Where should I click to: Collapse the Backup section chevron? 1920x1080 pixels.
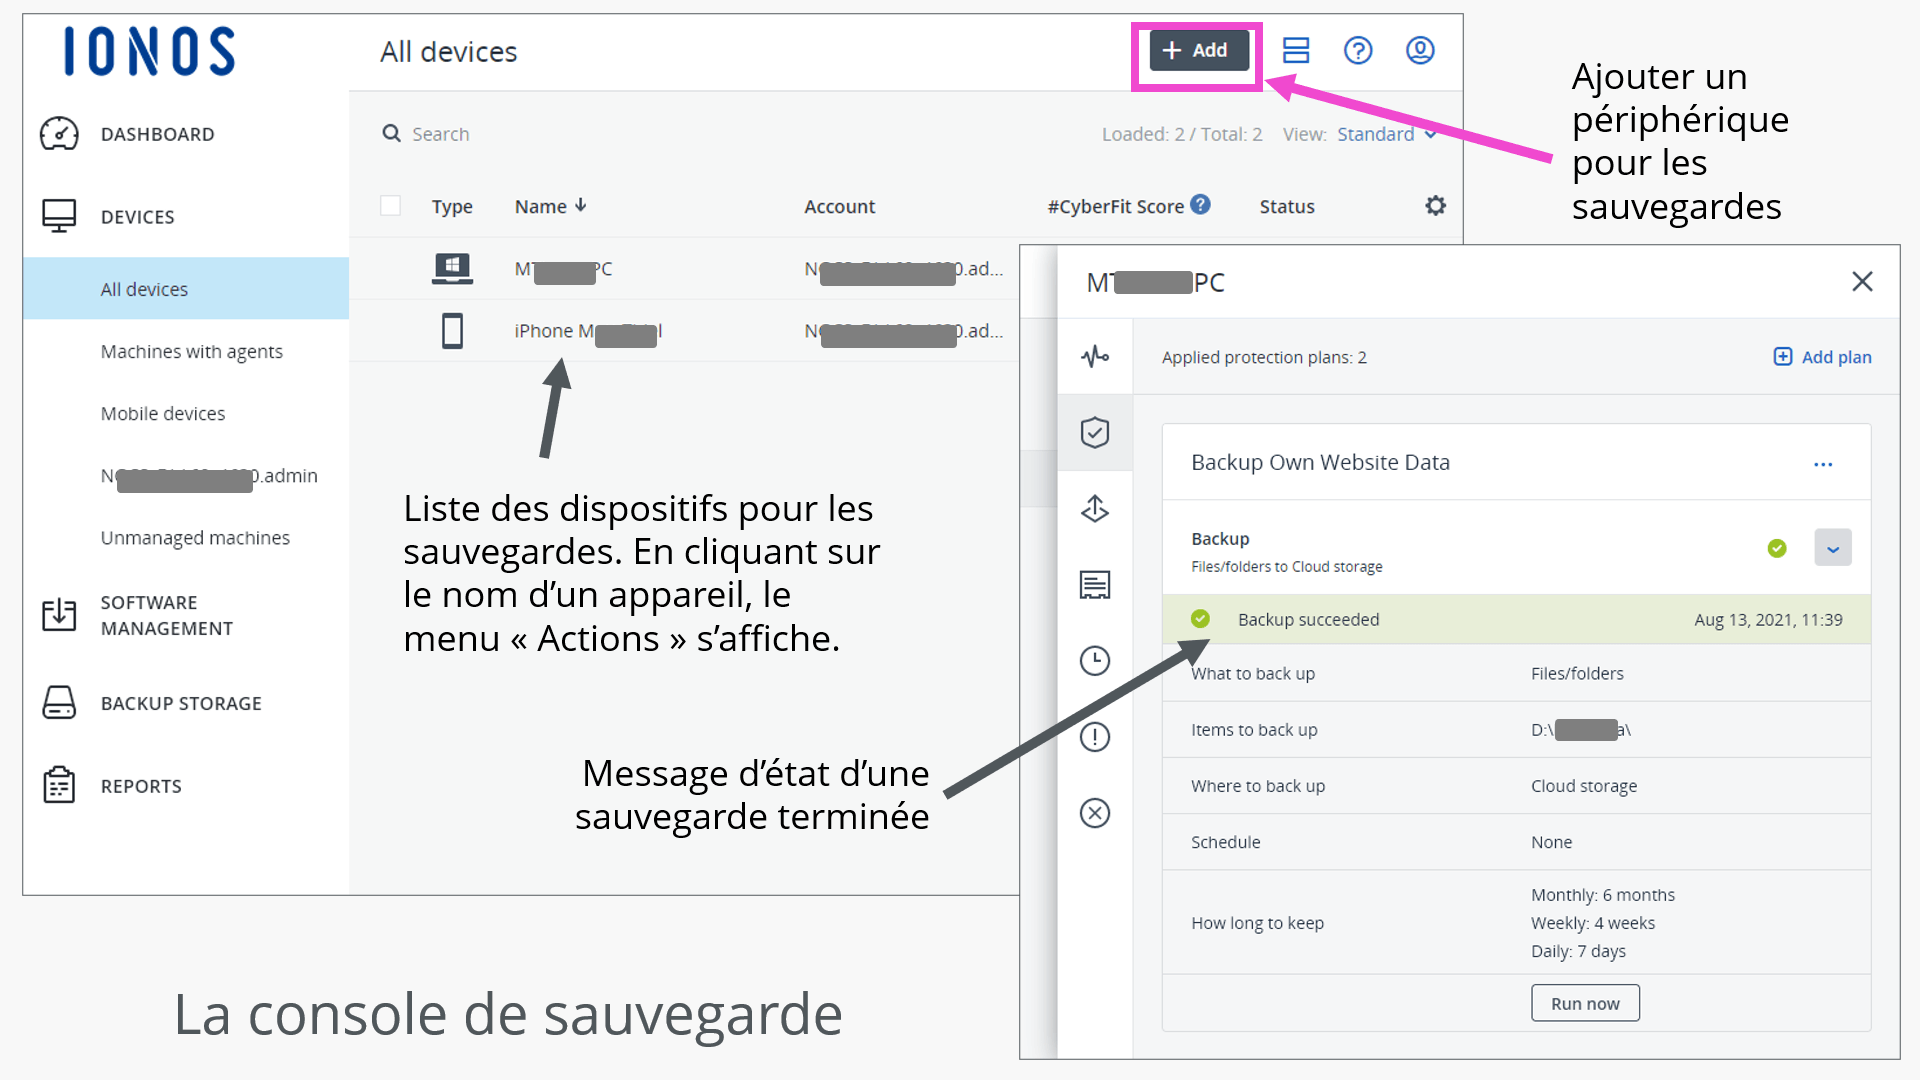click(1832, 548)
